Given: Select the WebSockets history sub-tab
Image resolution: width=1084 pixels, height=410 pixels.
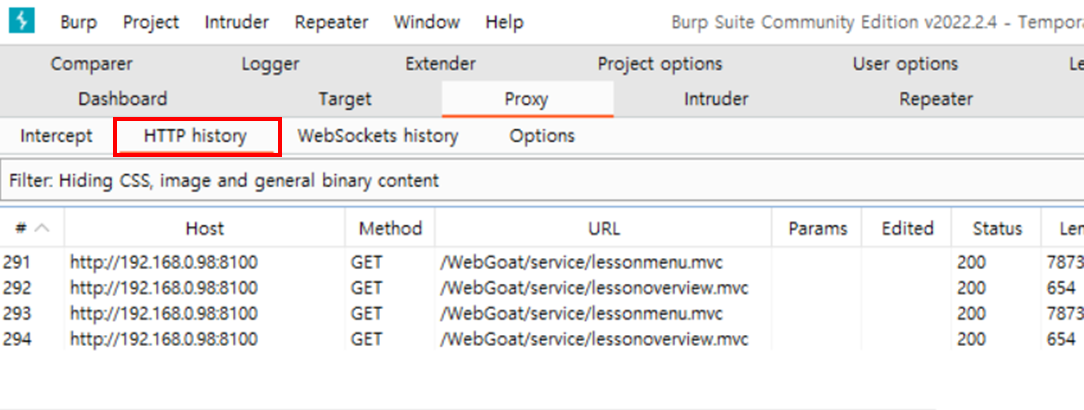Looking at the screenshot, I should (x=378, y=136).
